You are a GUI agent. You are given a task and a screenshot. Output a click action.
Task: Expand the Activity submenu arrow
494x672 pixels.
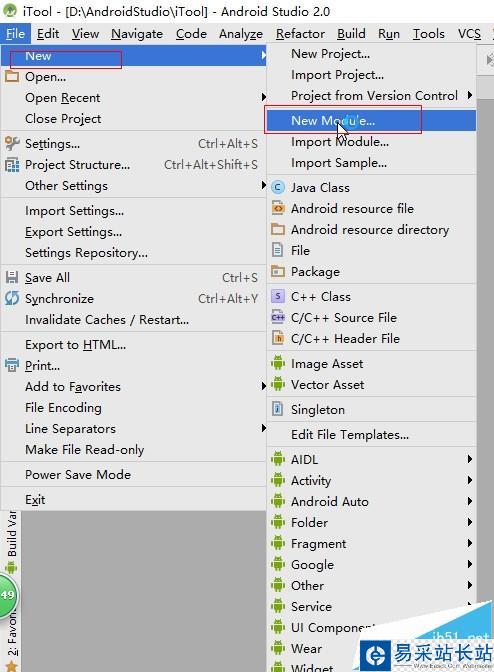click(470, 480)
